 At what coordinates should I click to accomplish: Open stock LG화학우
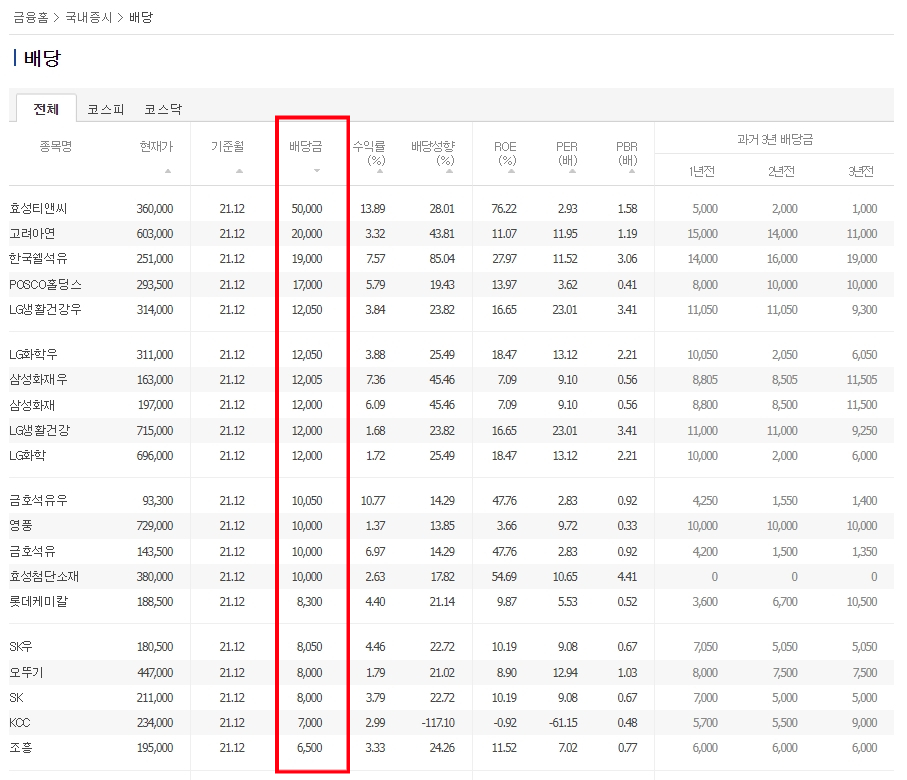[x=33, y=354]
